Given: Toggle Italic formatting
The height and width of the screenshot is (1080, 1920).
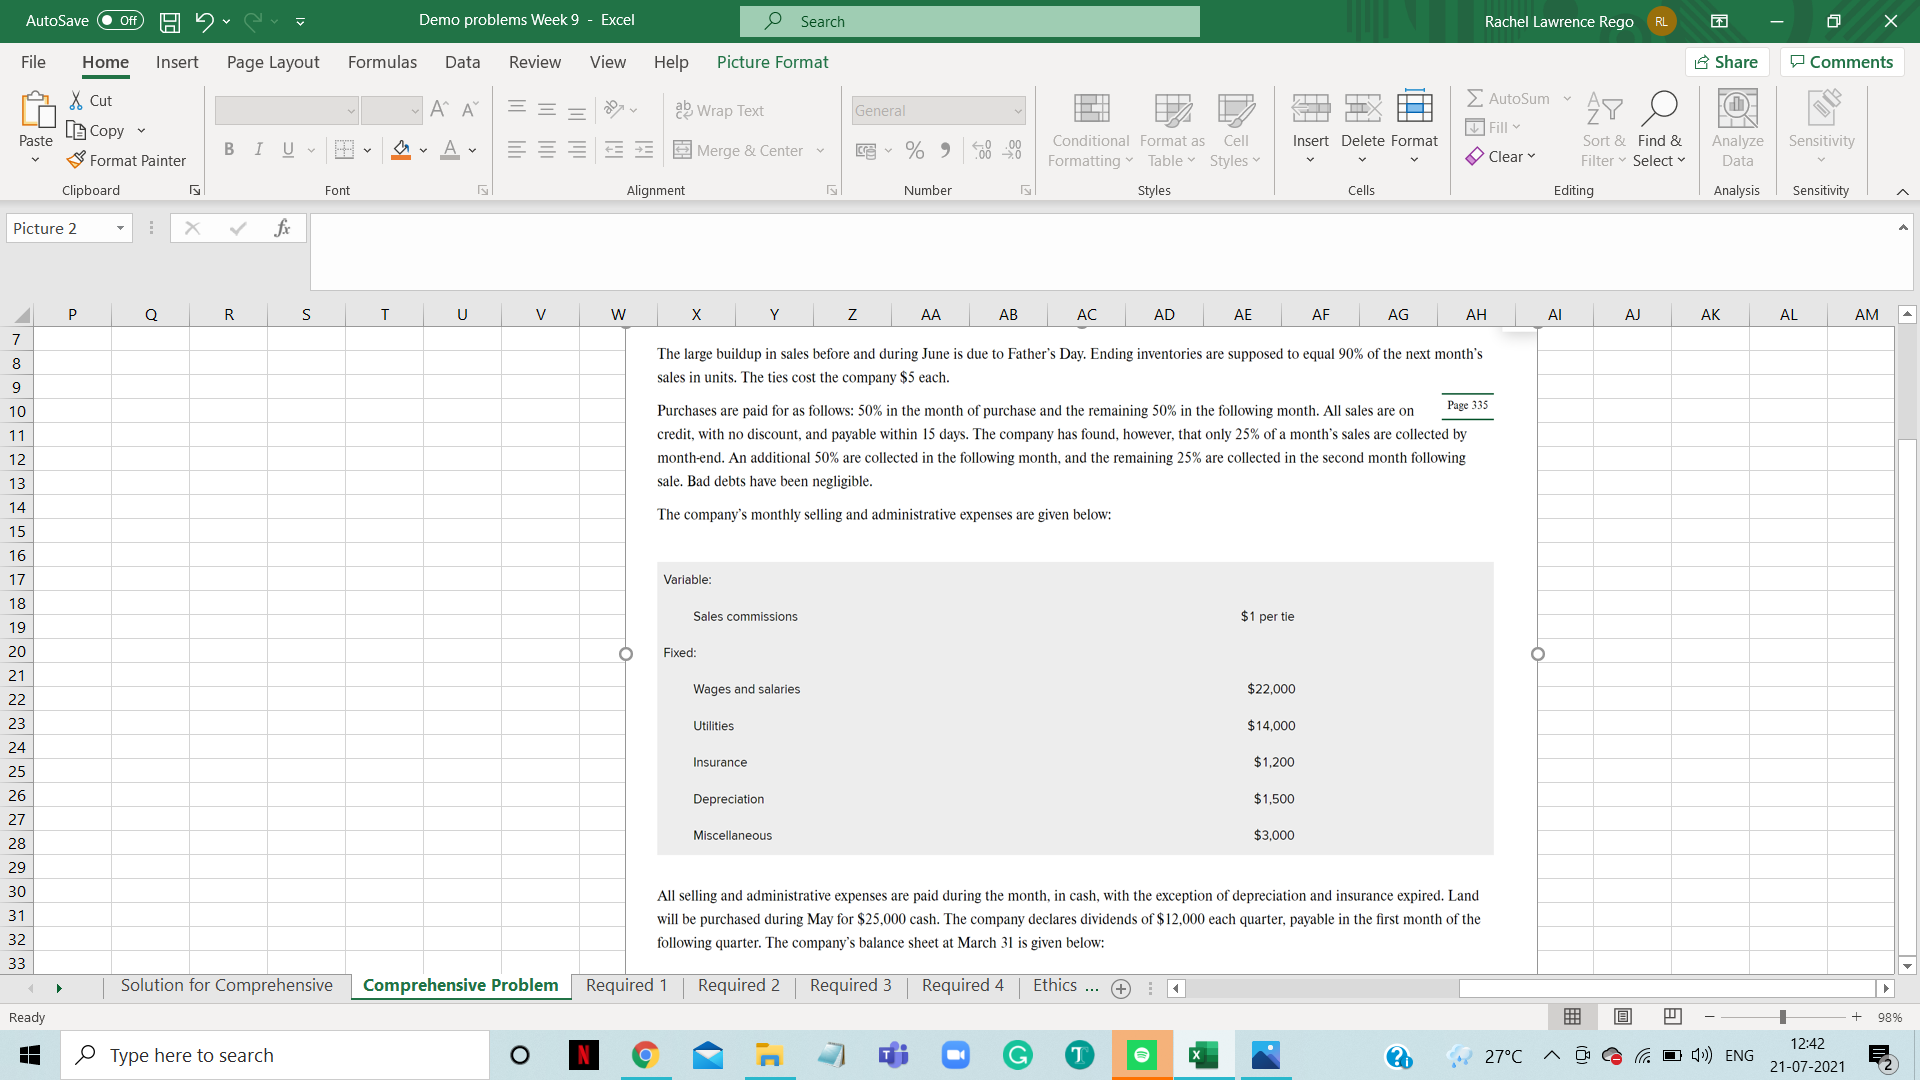Looking at the screenshot, I should point(258,149).
